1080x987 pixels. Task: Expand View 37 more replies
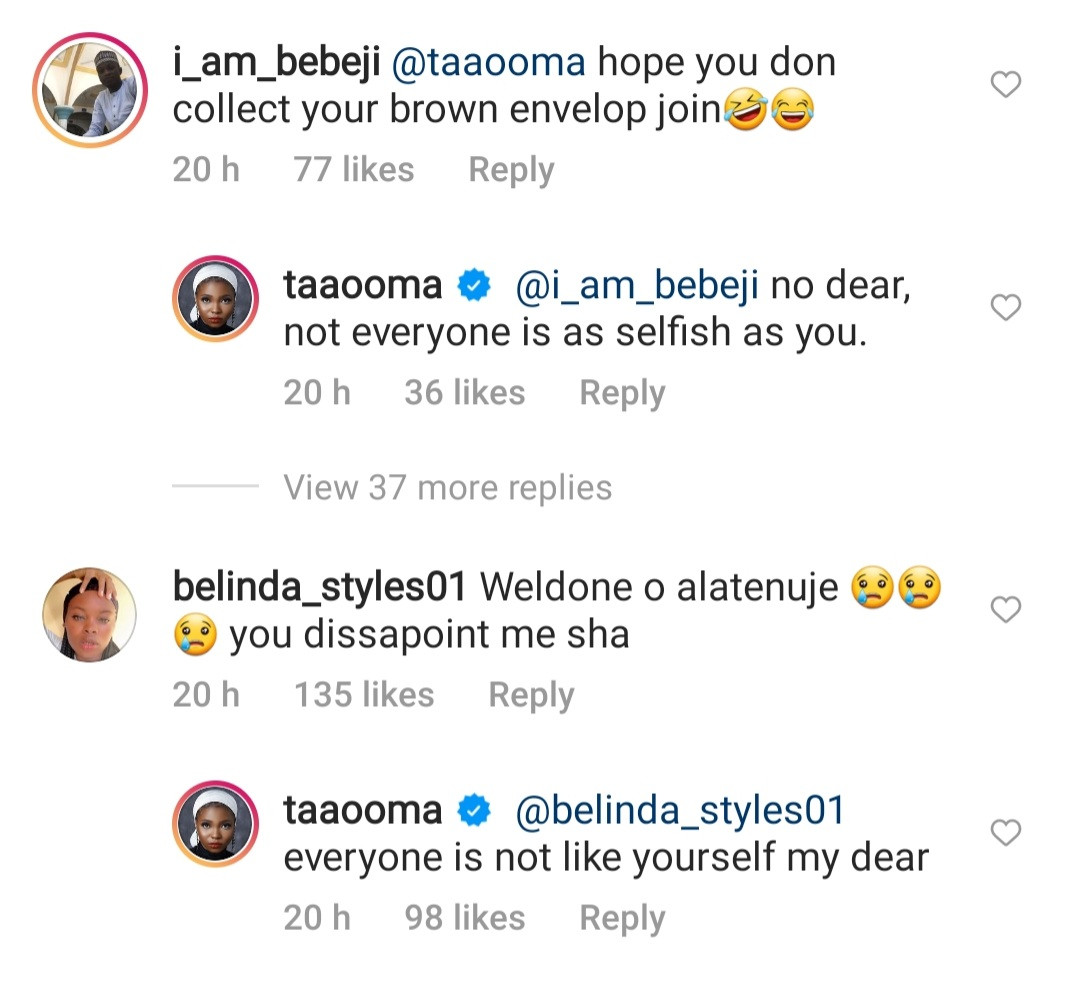447,488
